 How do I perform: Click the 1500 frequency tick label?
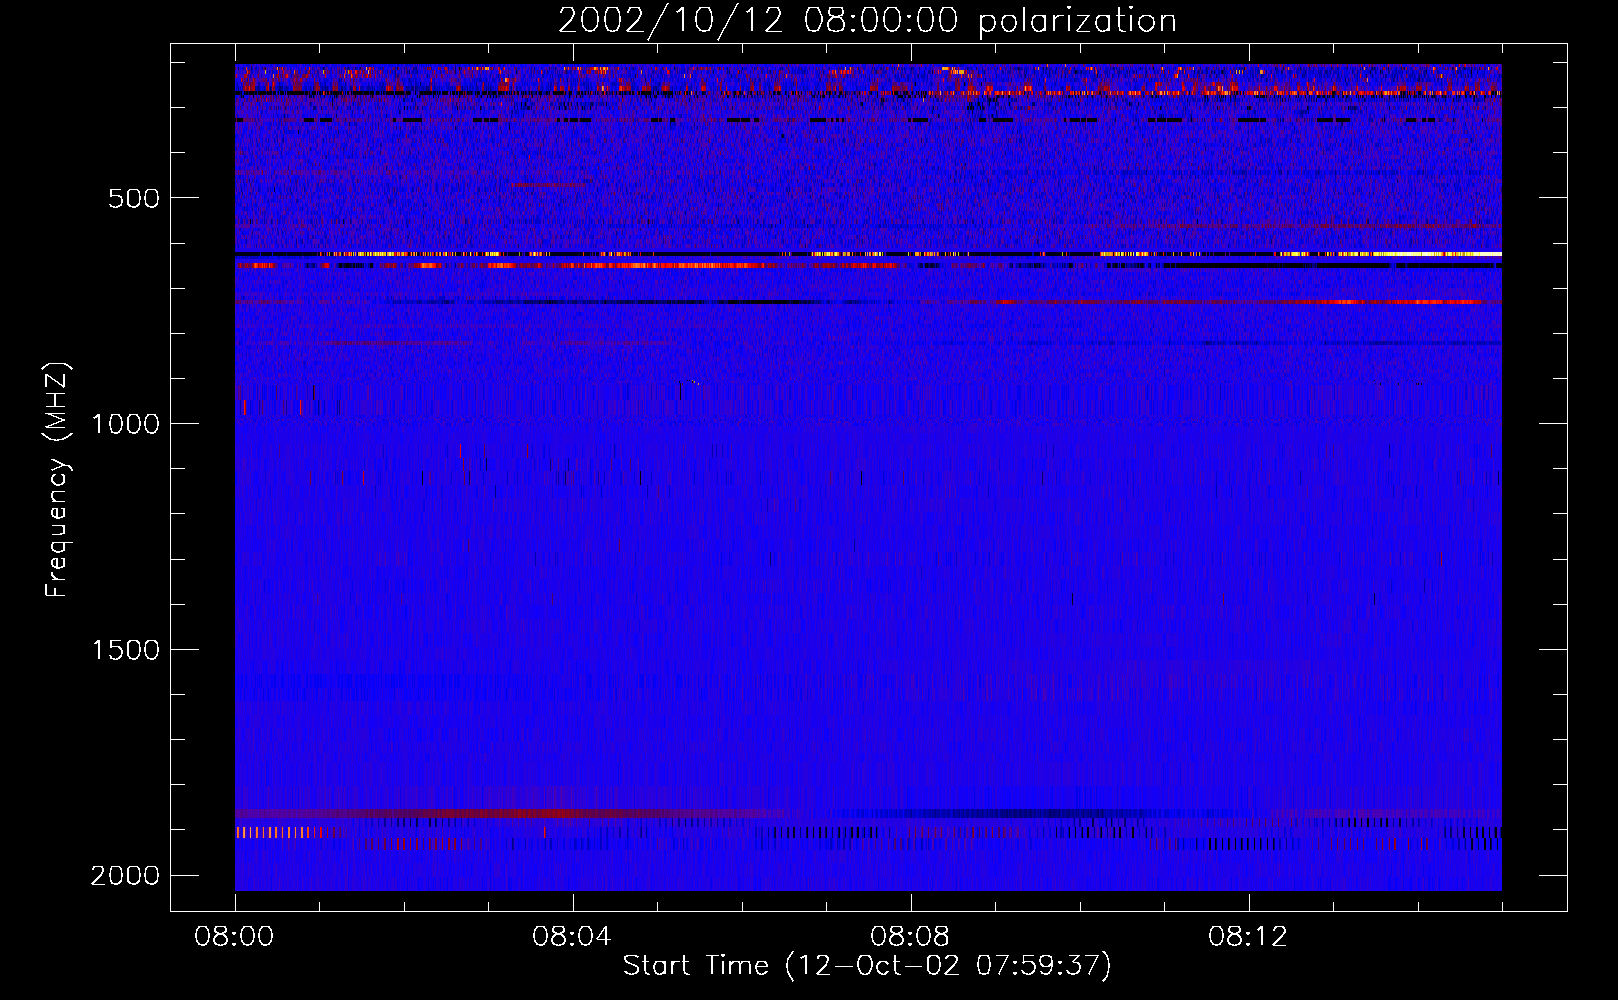(125, 650)
